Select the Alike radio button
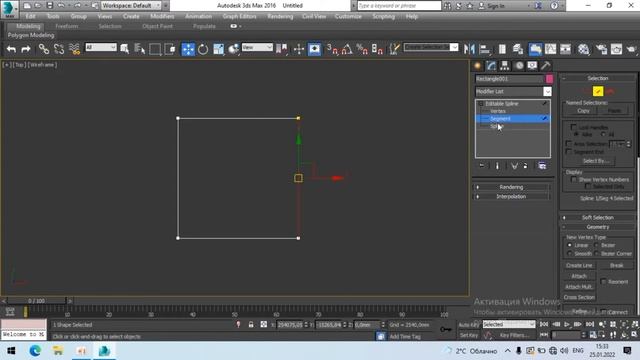Screen dimensions: 640x360 pyautogui.click(x=576, y=134)
